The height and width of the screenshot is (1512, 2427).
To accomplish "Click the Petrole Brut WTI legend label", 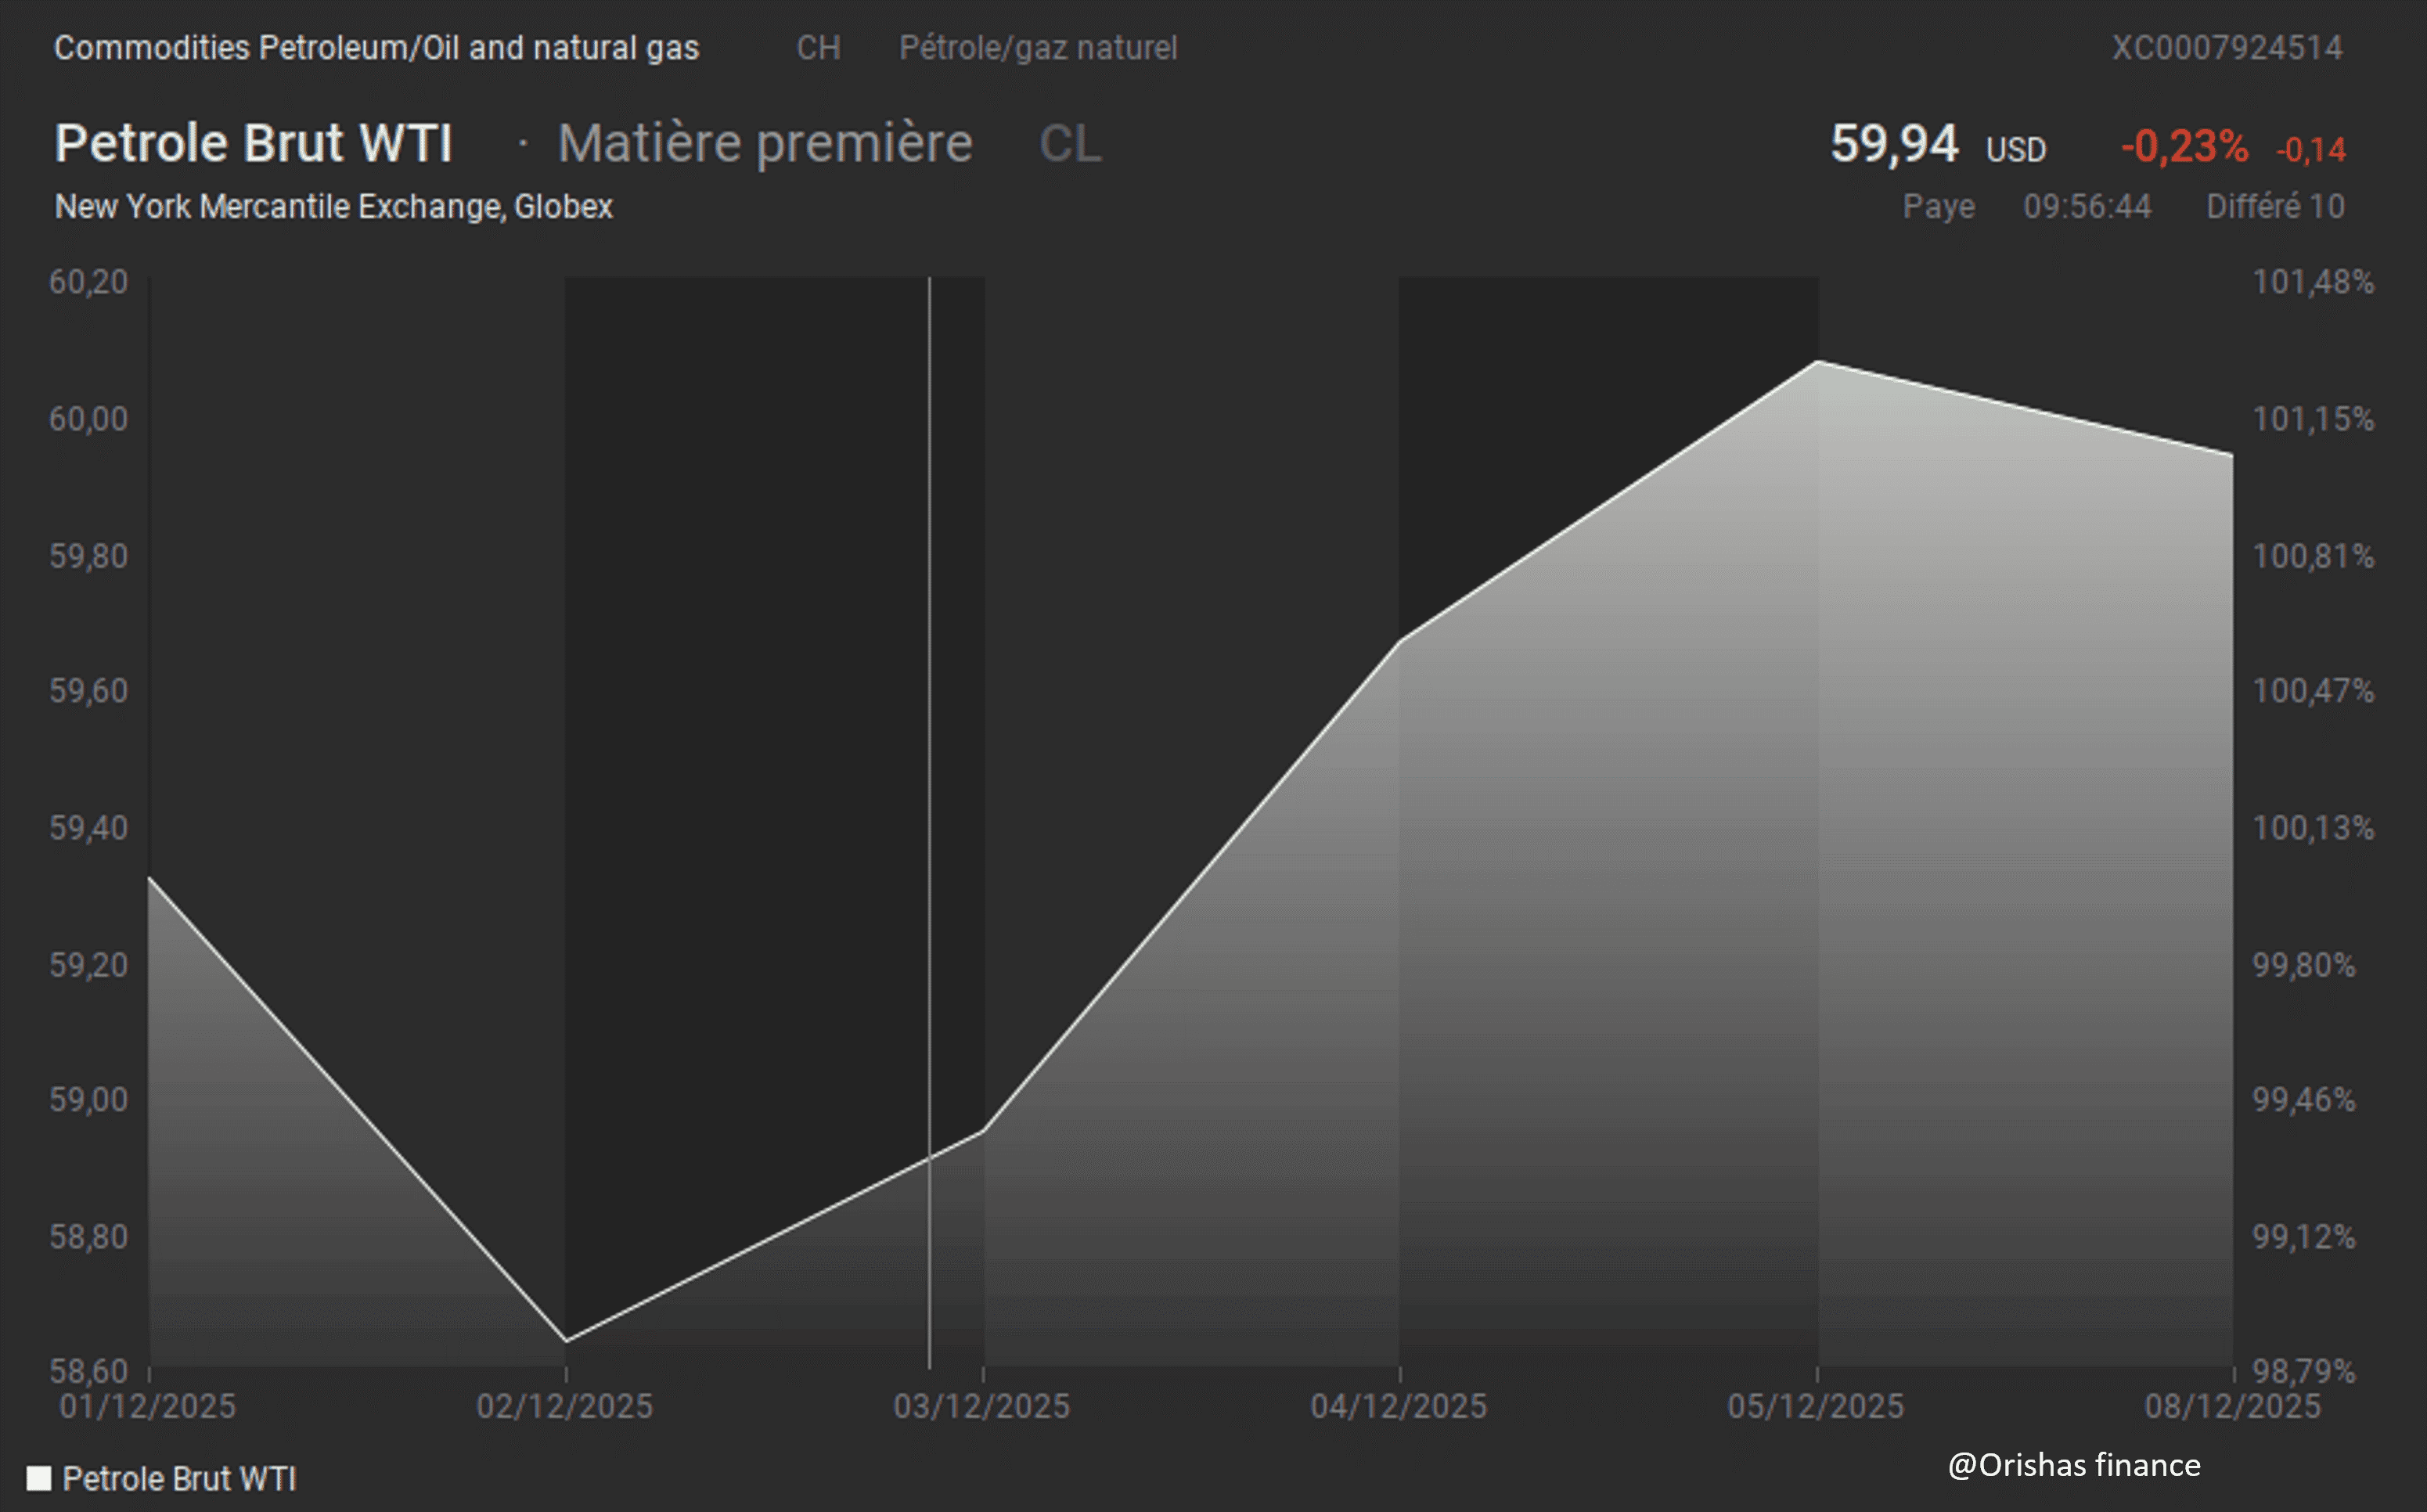I will 179,1478.
